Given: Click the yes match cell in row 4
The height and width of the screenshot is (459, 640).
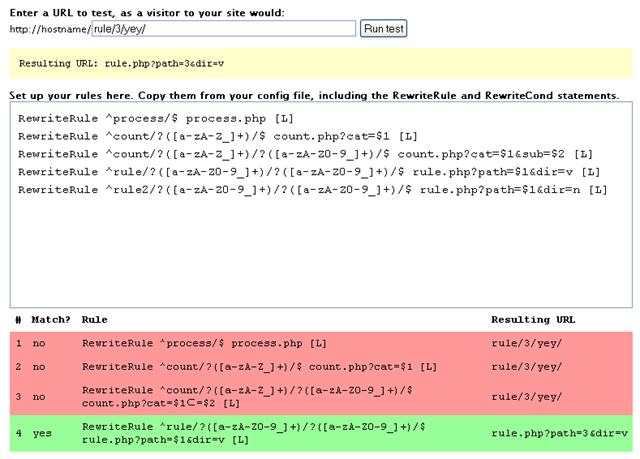Looking at the screenshot, I should [x=42, y=433].
